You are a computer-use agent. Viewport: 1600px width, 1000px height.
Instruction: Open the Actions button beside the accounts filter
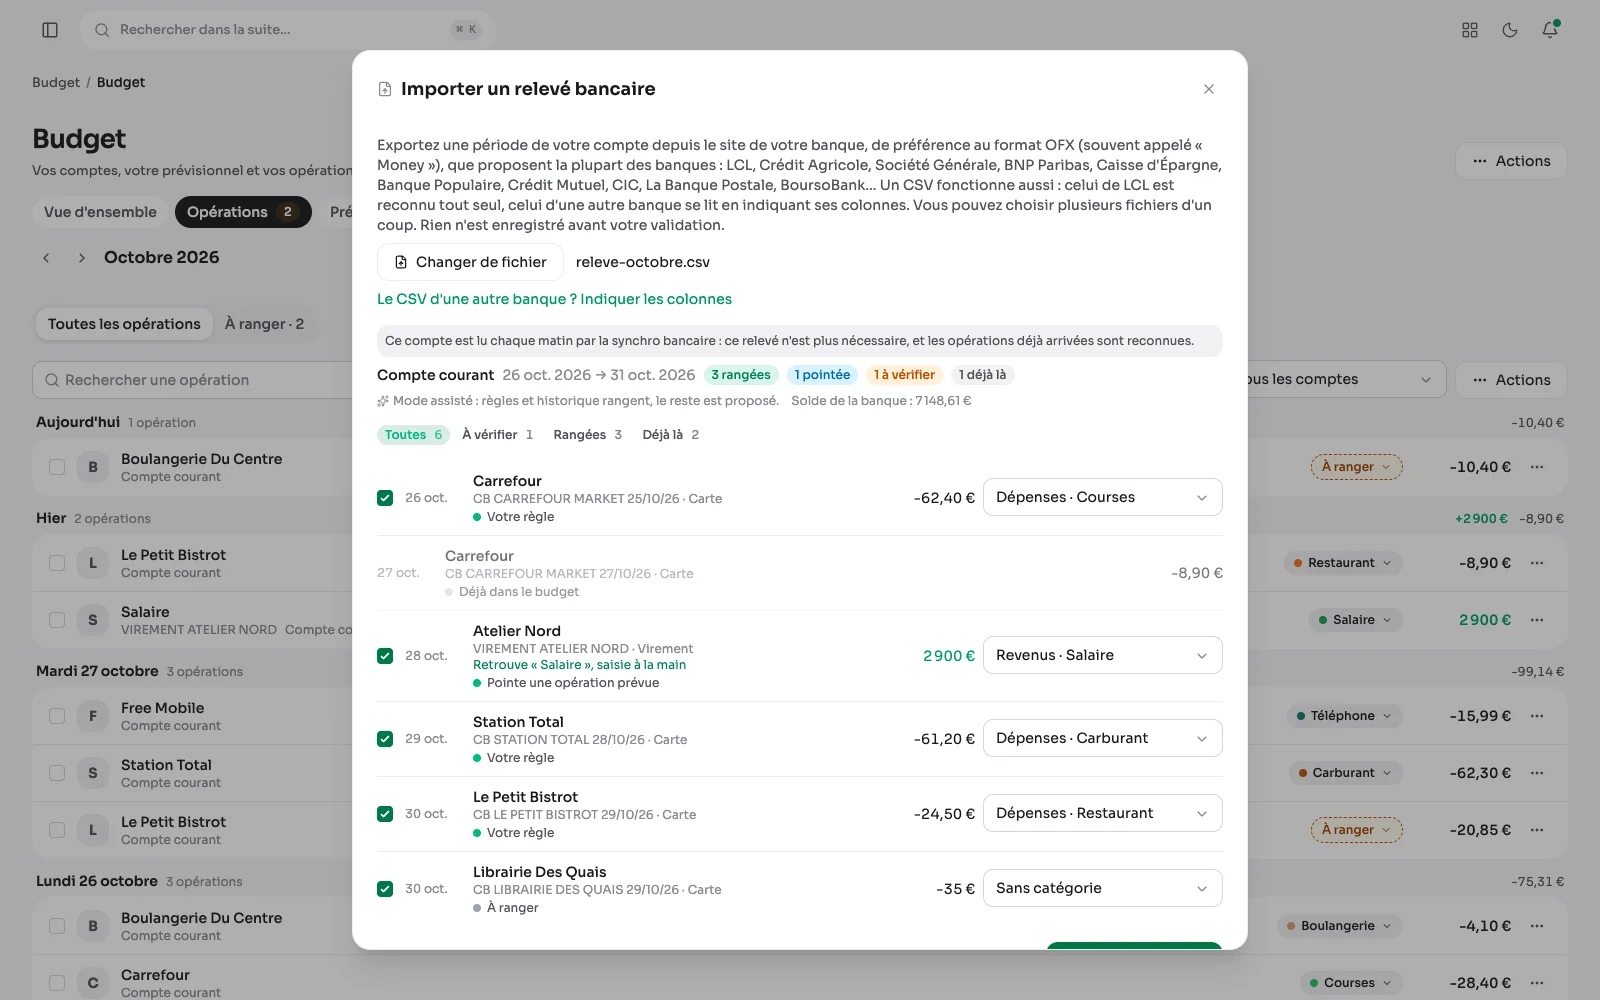(1511, 380)
